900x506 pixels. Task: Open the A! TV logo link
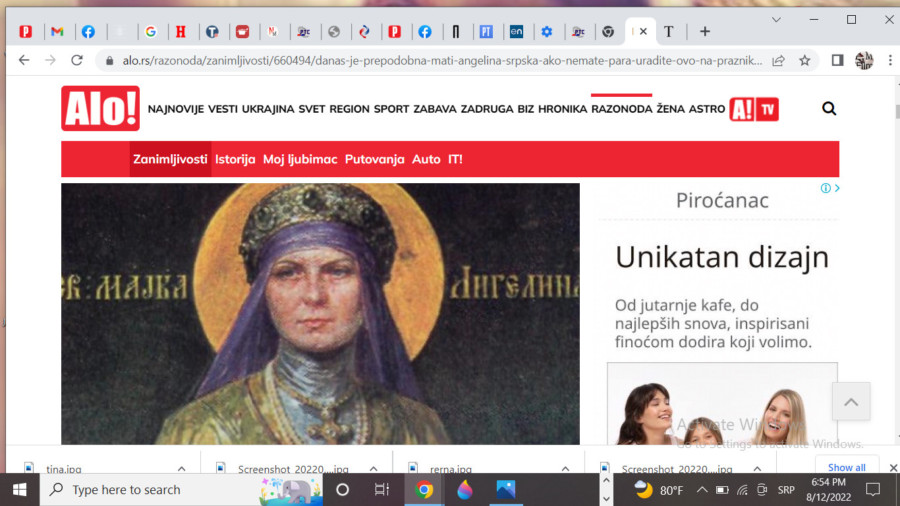coord(754,109)
